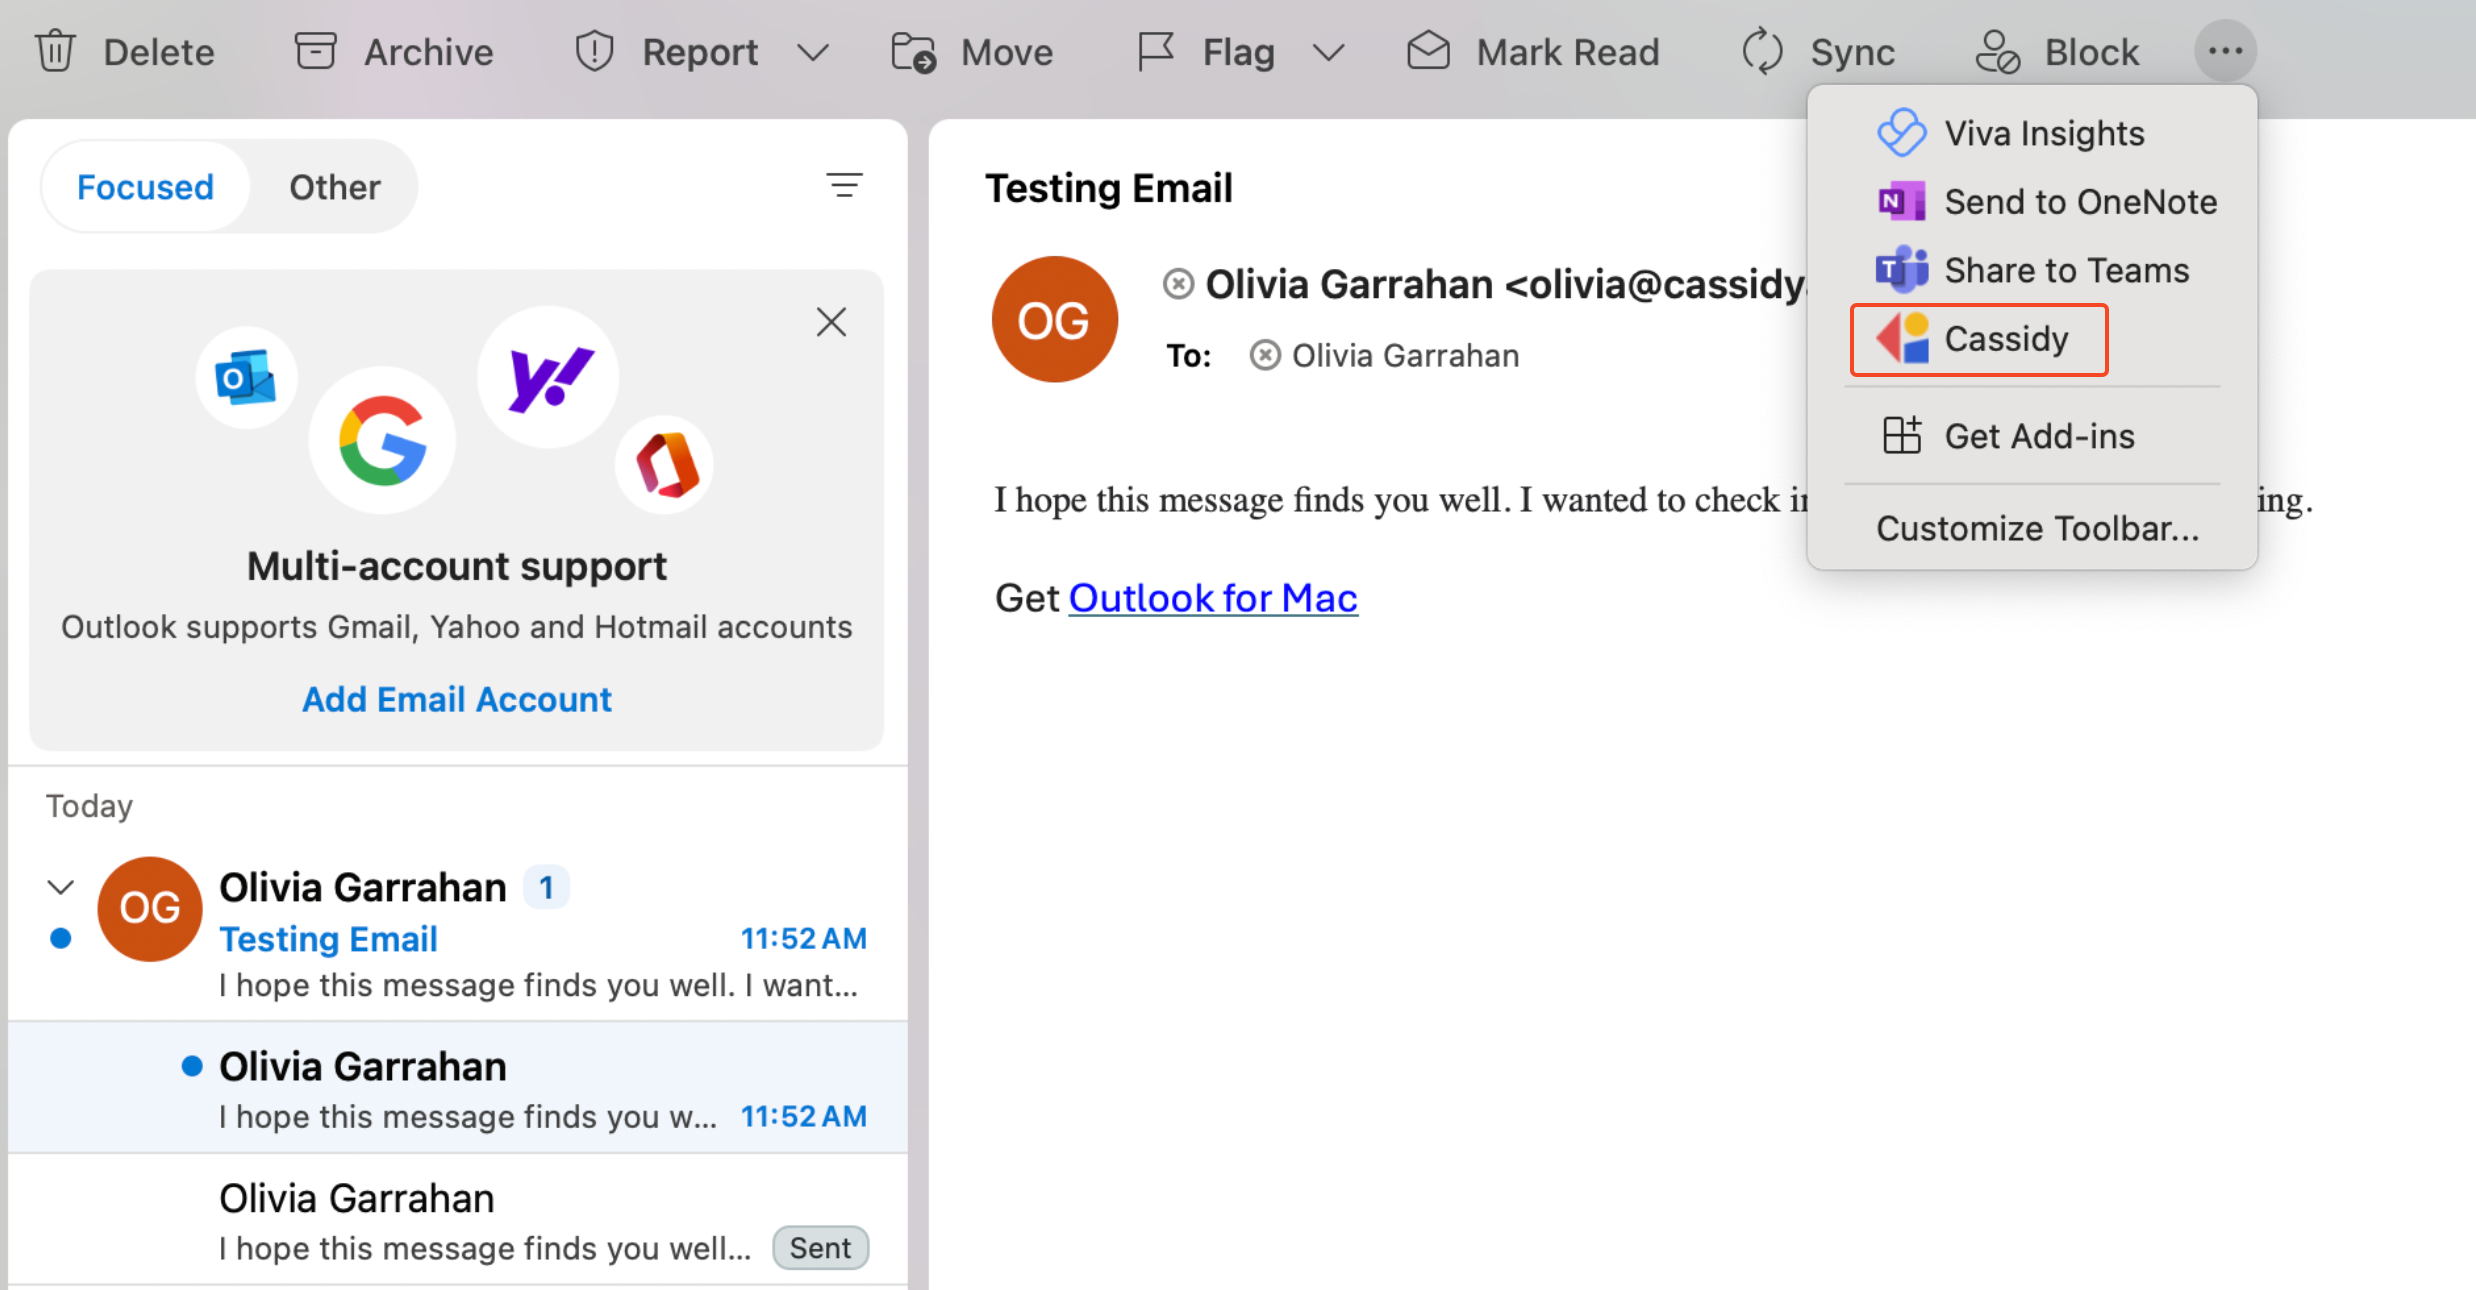Viewport: 2476px width, 1290px height.
Task: Collapse the Olivia Garrahan conversation chevron
Action: (60, 886)
